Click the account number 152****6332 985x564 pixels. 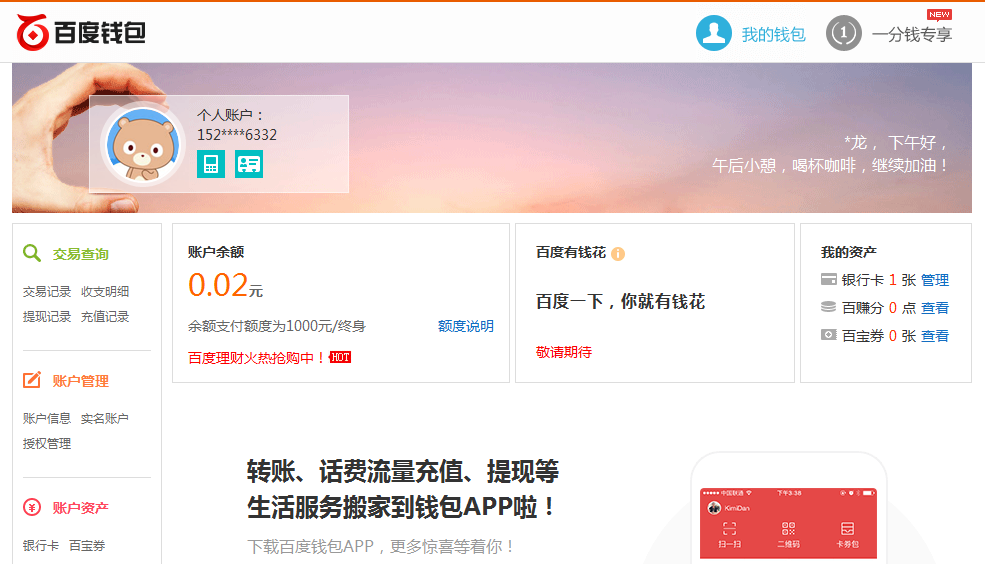(x=237, y=134)
